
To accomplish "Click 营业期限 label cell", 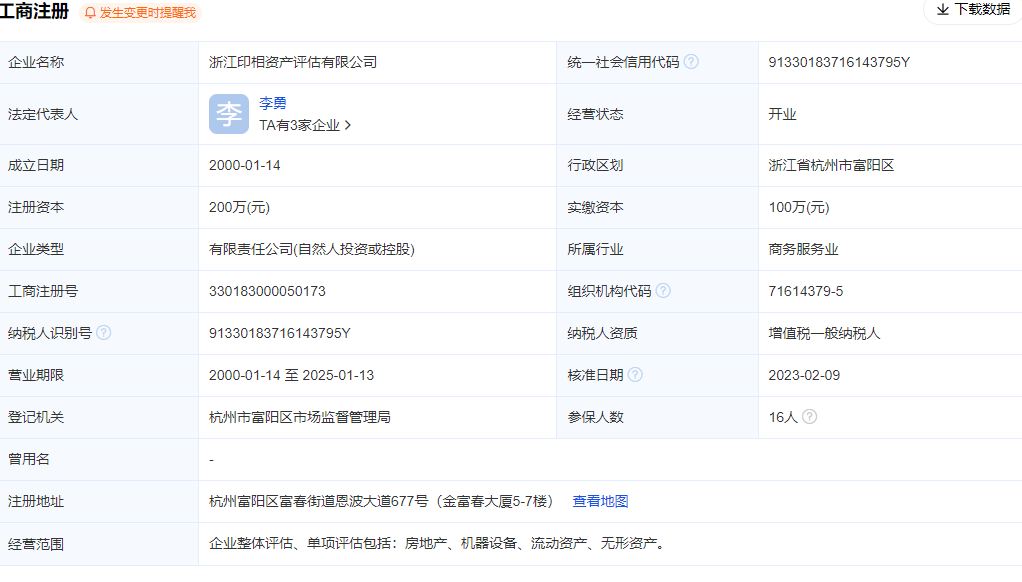I will 99,375.
